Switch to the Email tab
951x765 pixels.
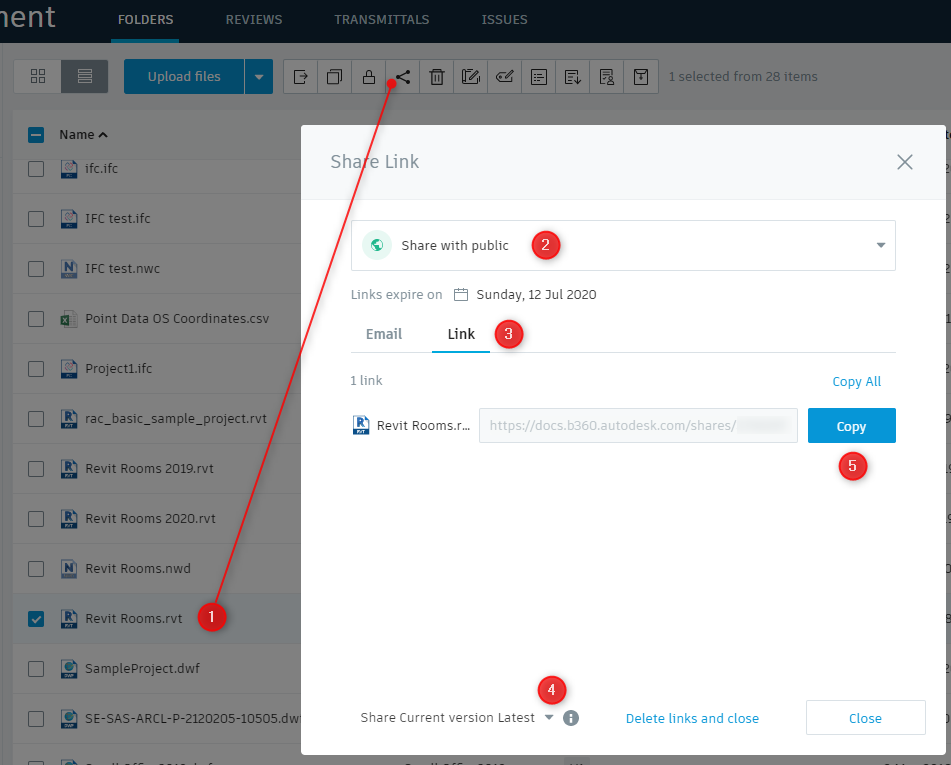(x=383, y=334)
